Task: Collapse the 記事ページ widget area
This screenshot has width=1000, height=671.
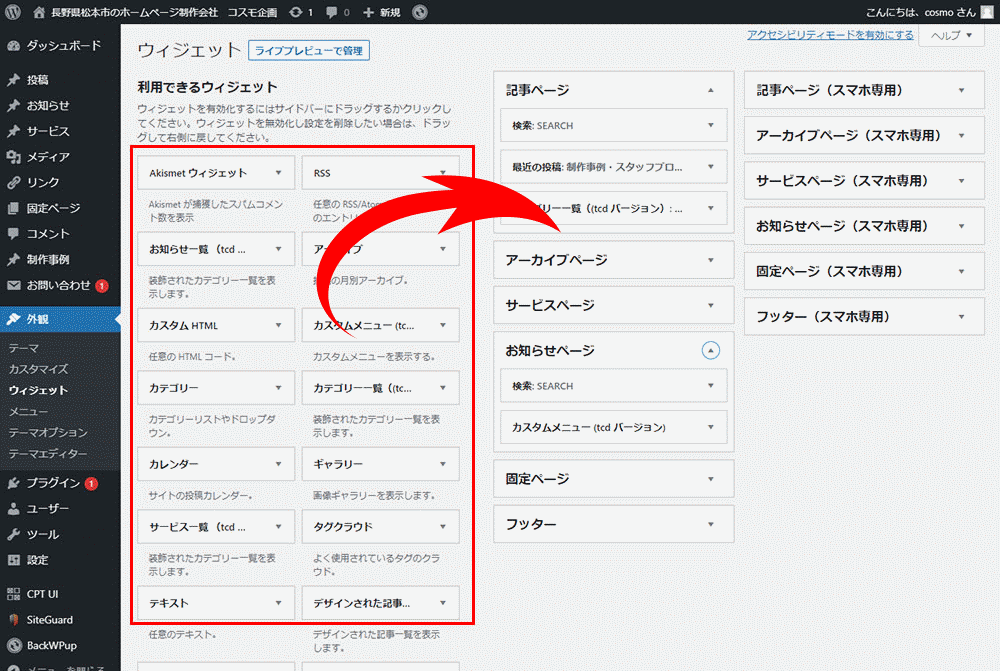Action: click(710, 90)
